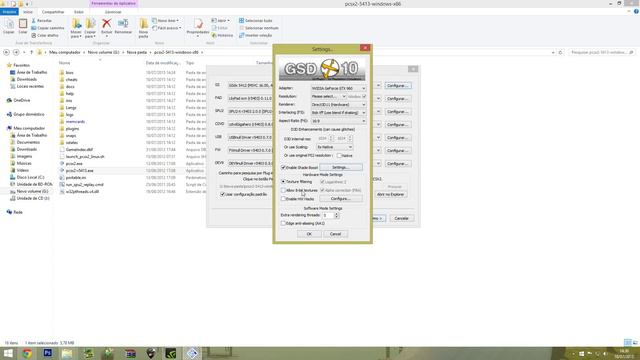
Task: Expand the Fácil acesso dropdown in ribbon
Action: point(167,28)
